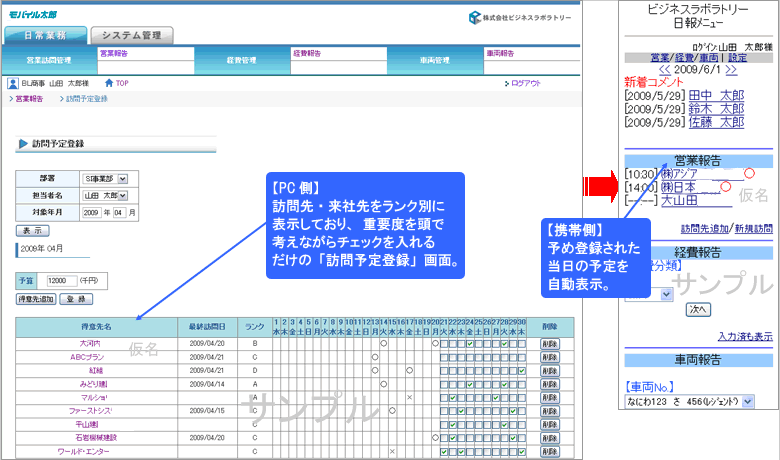
Task: Click the 訪問予定登録 breadcrumb link
Action: pyautogui.click(x=87, y=99)
